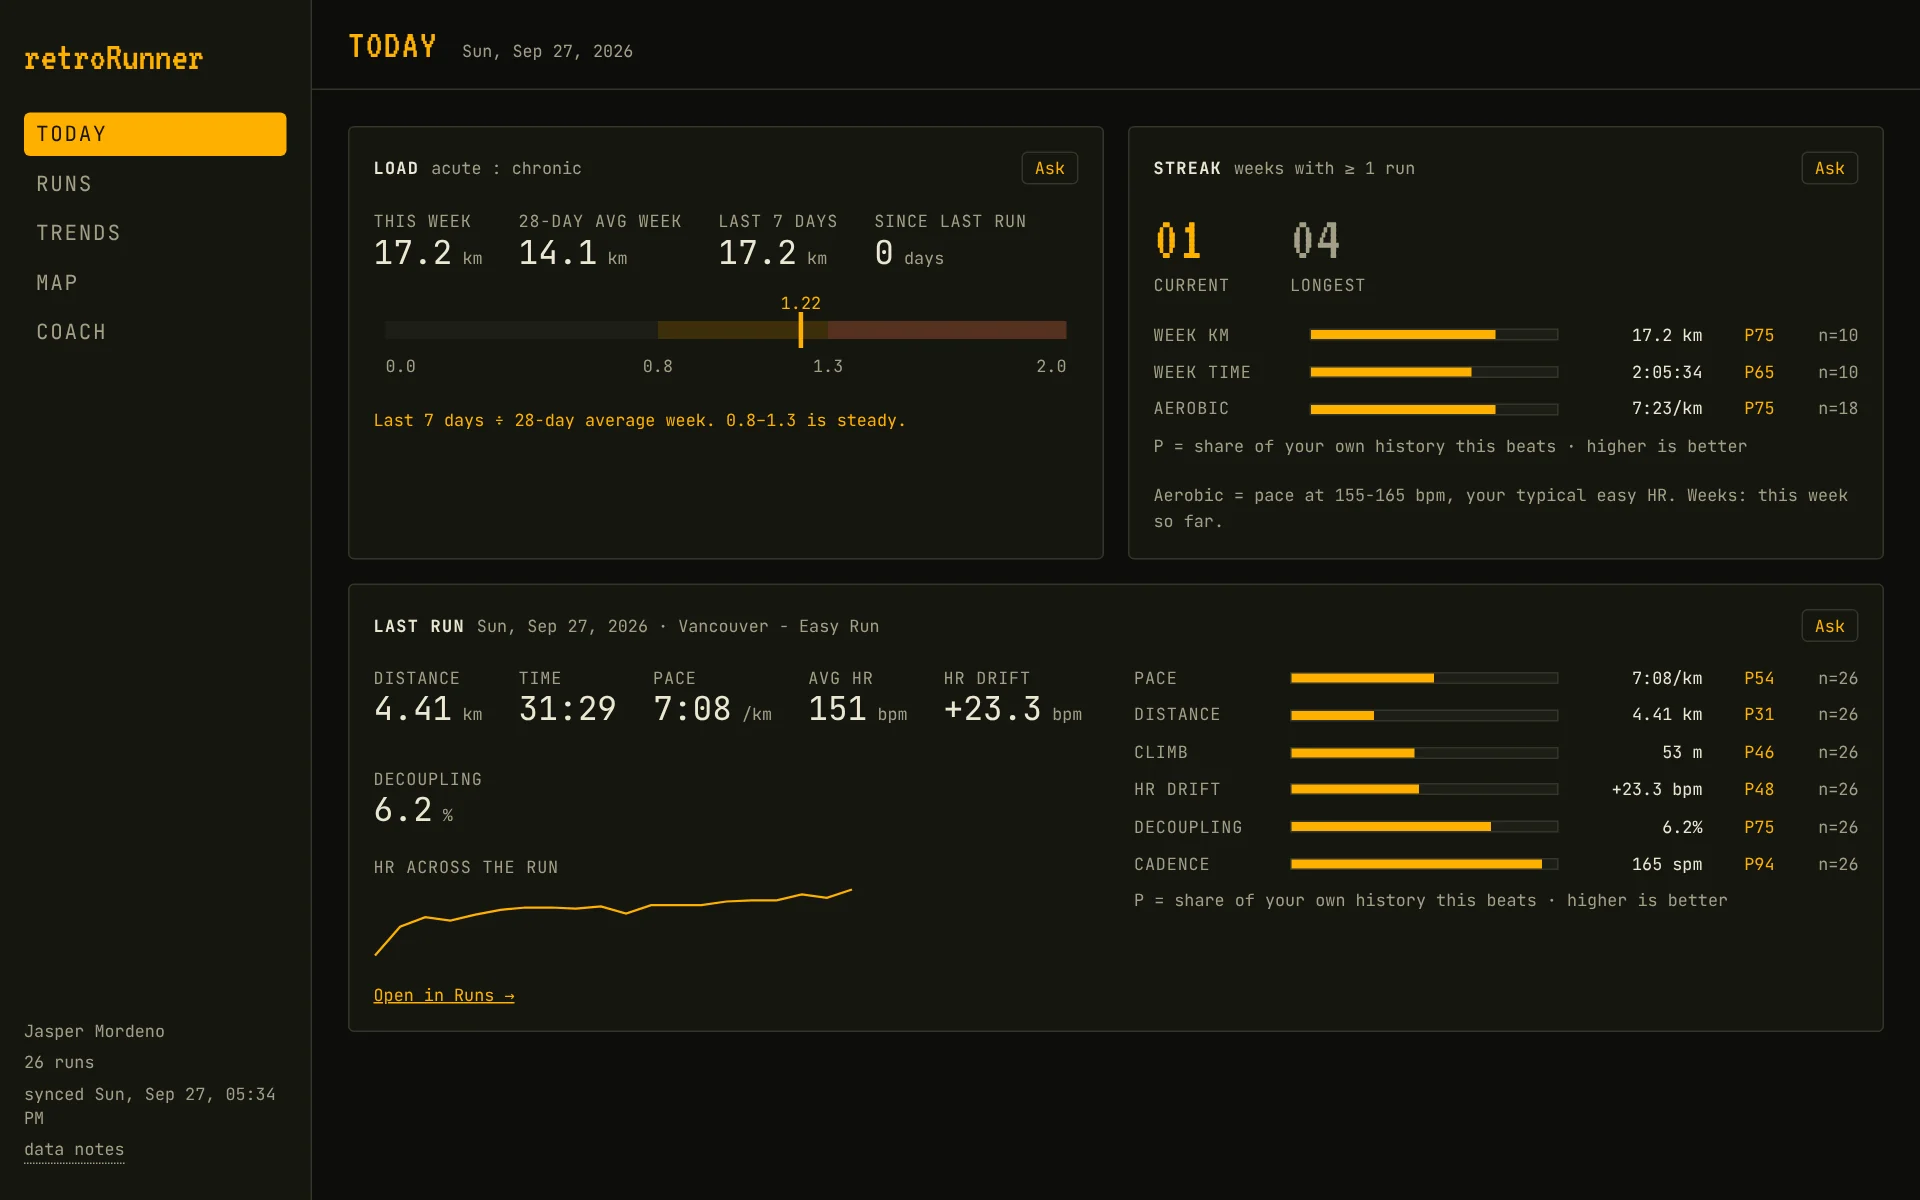Click the 53 m climb value
Viewport: 1920px width, 1200px height.
pyautogui.click(x=1682, y=752)
